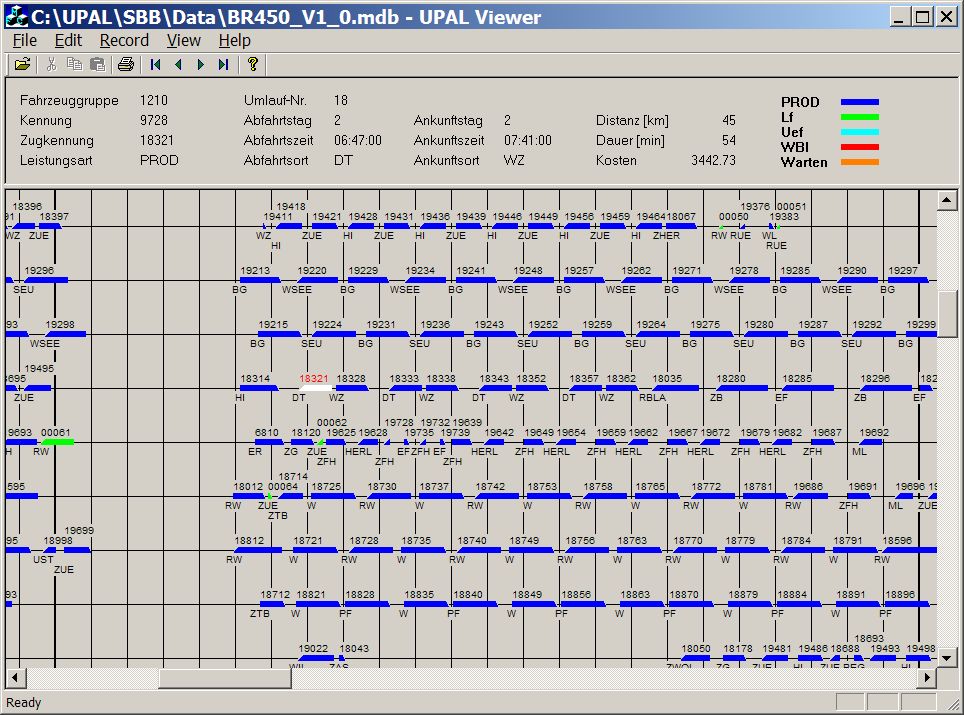964x715 pixels.
Task: Open the File menu
Action: pyautogui.click(x=24, y=40)
